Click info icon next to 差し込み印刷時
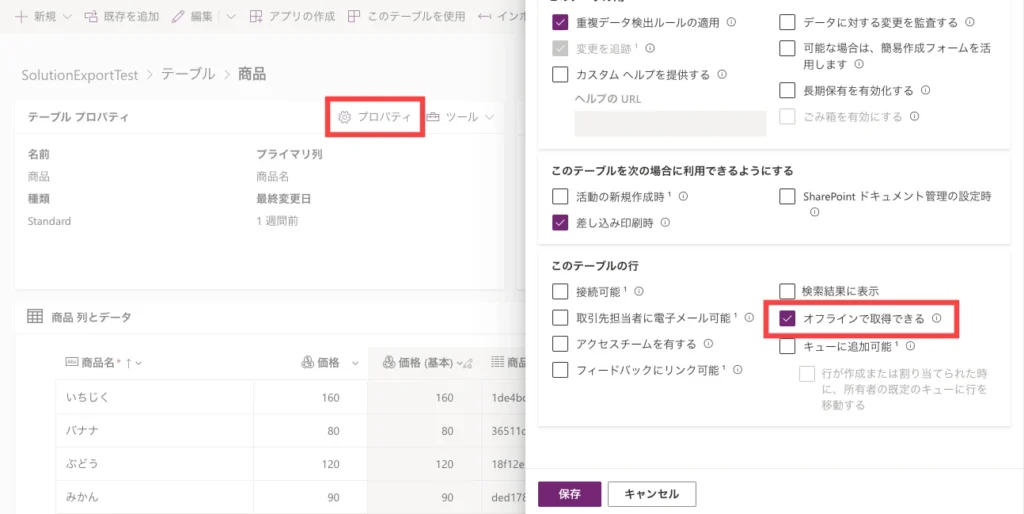The height and width of the screenshot is (514, 1024). pos(665,223)
